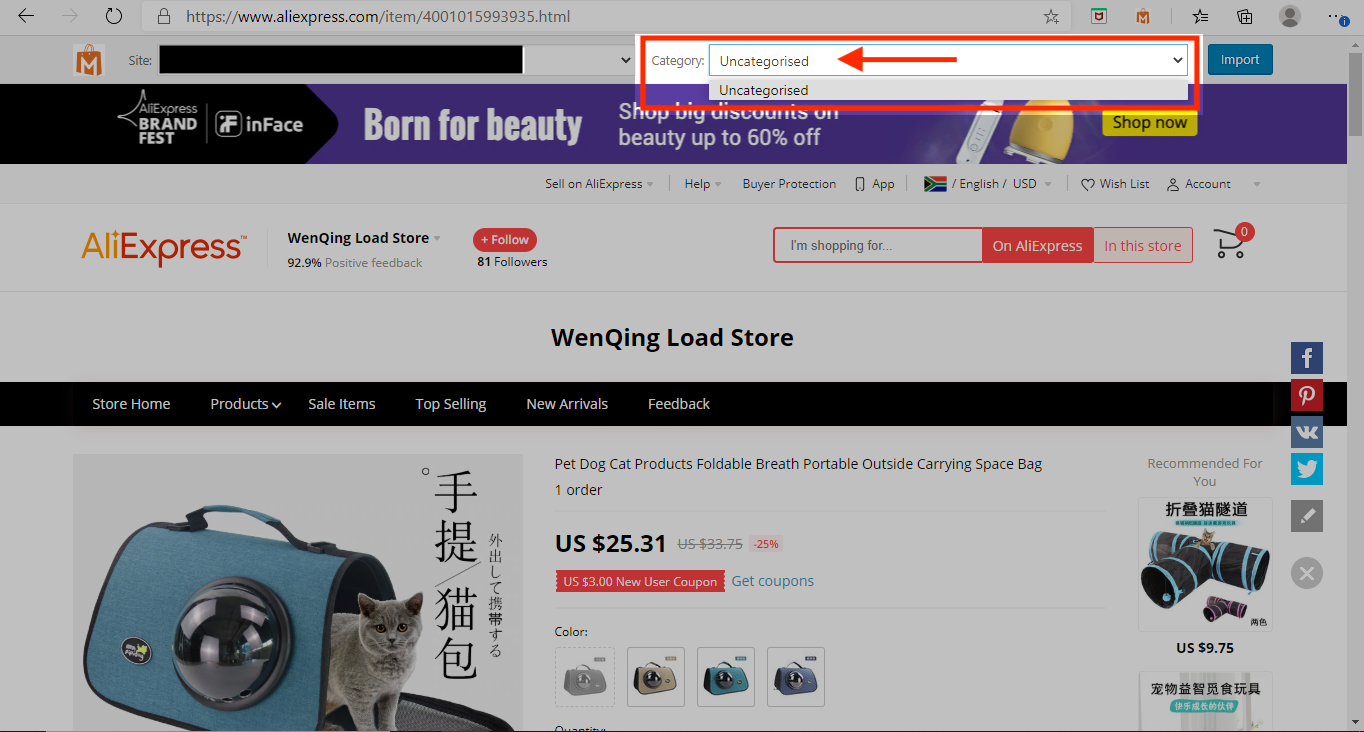Click the Shop now banner button
1364x732 pixels.
[1150, 122]
